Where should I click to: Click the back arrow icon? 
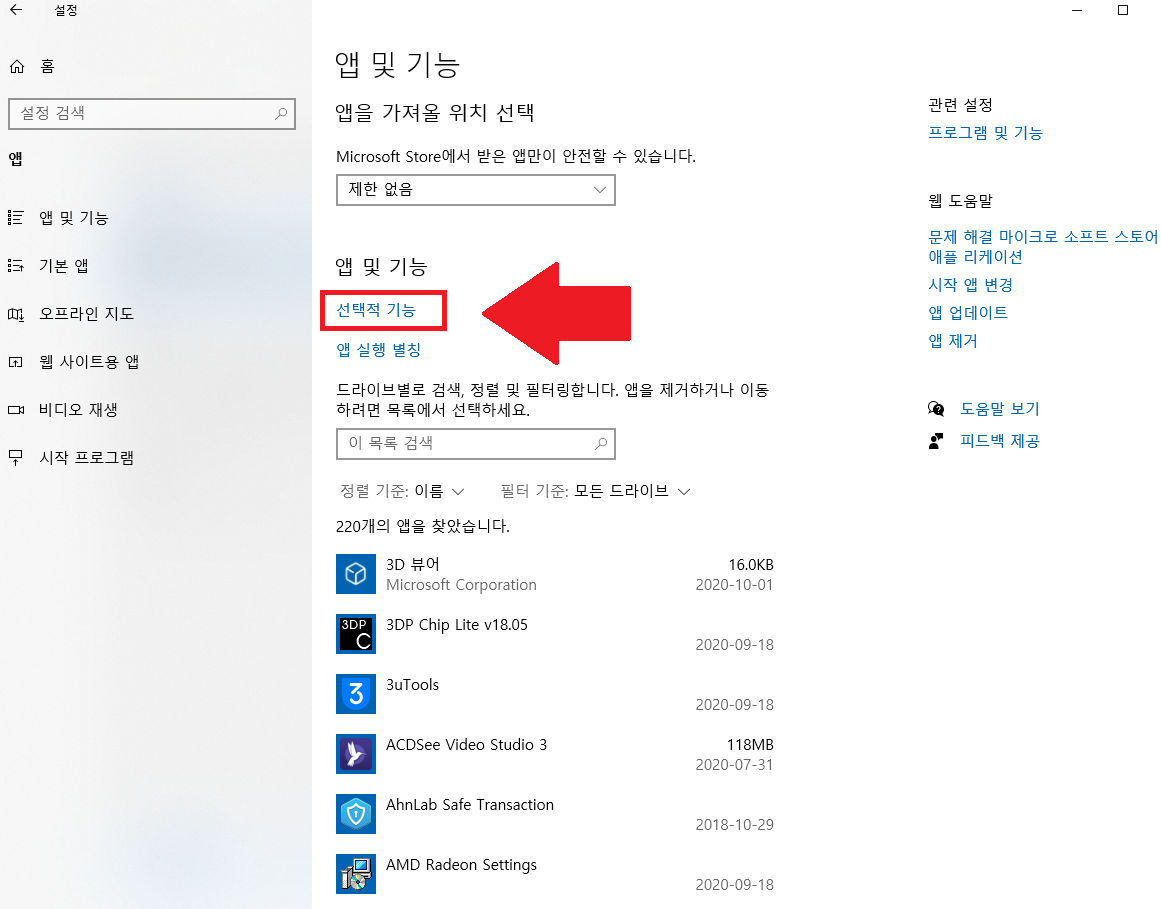point(16,10)
